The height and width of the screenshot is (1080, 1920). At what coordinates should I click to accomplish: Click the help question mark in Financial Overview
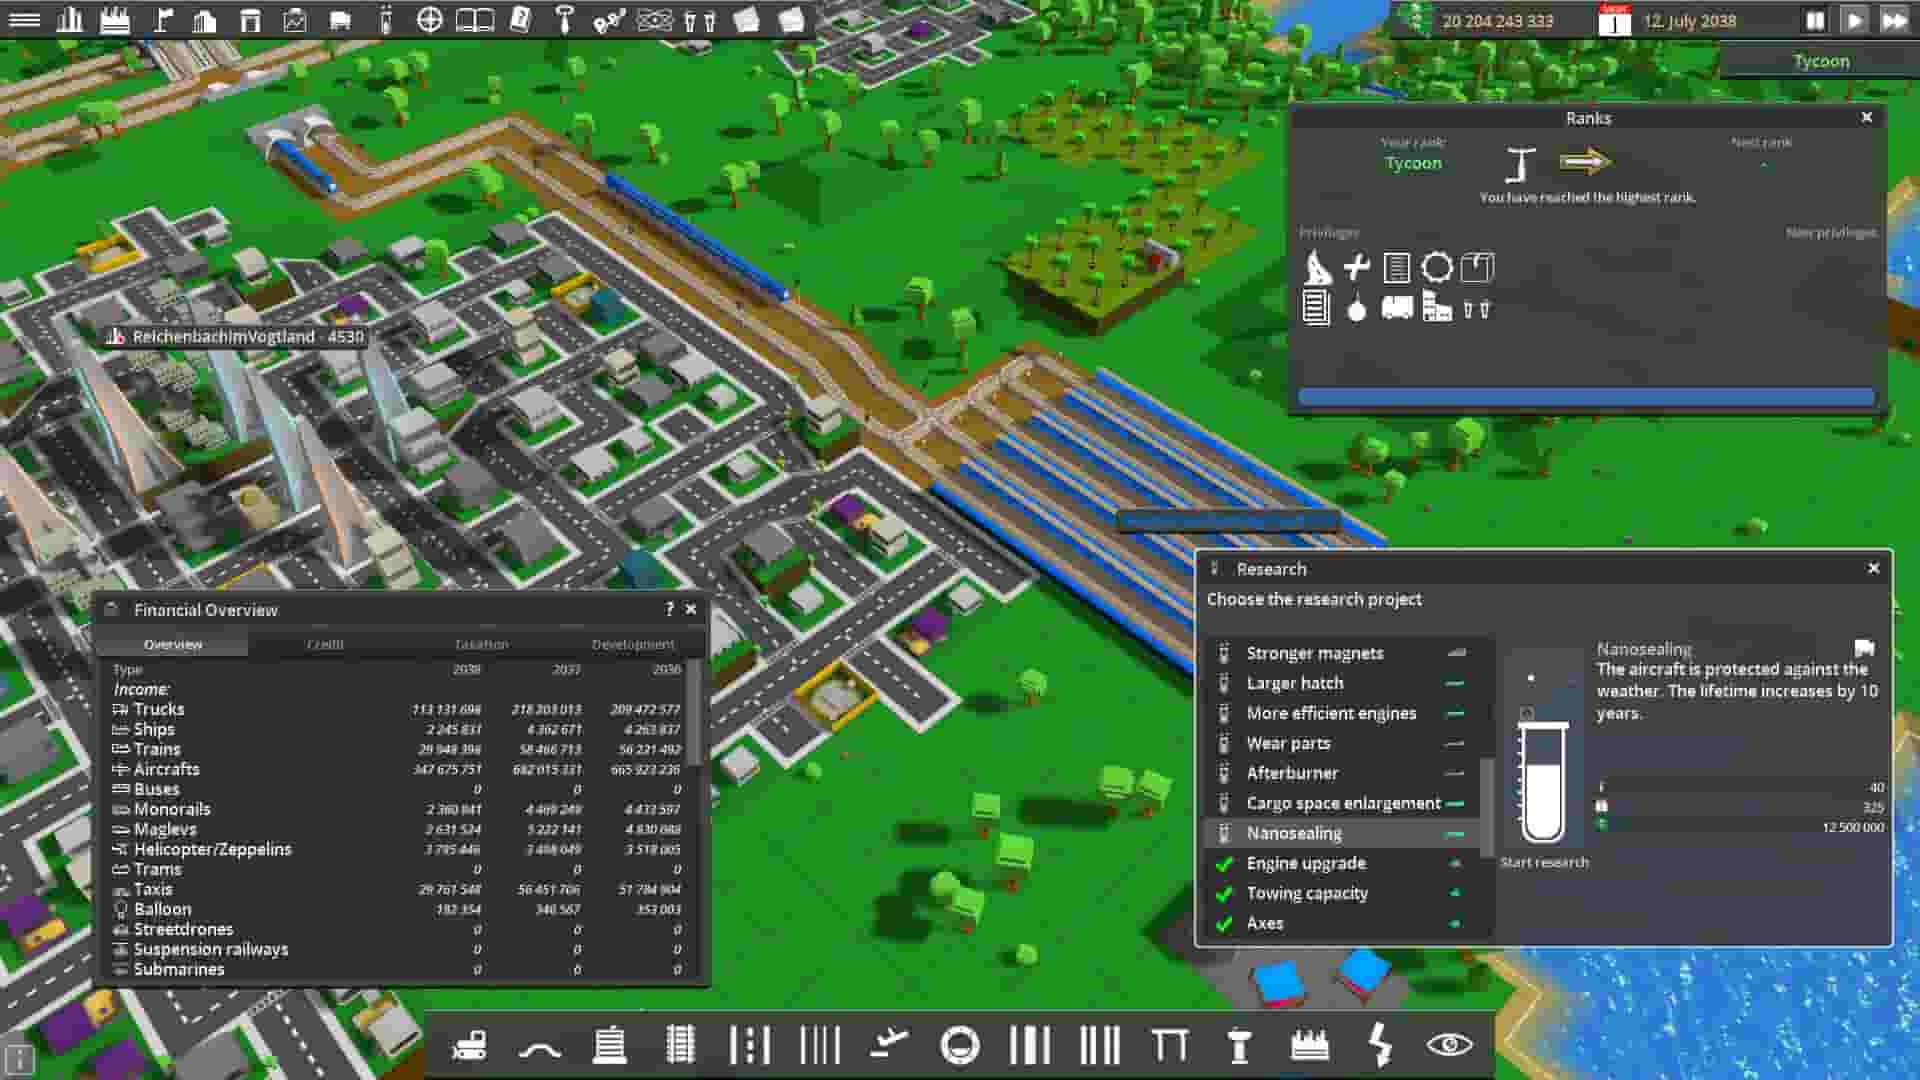pyautogui.click(x=668, y=609)
